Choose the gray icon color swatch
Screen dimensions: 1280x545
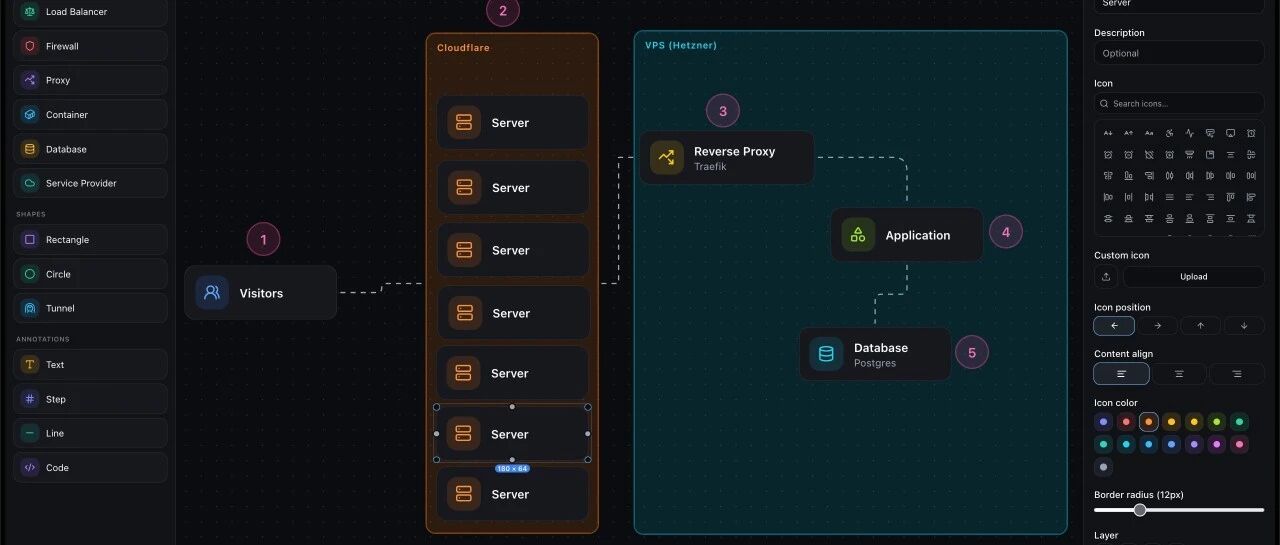point(1103,467)
